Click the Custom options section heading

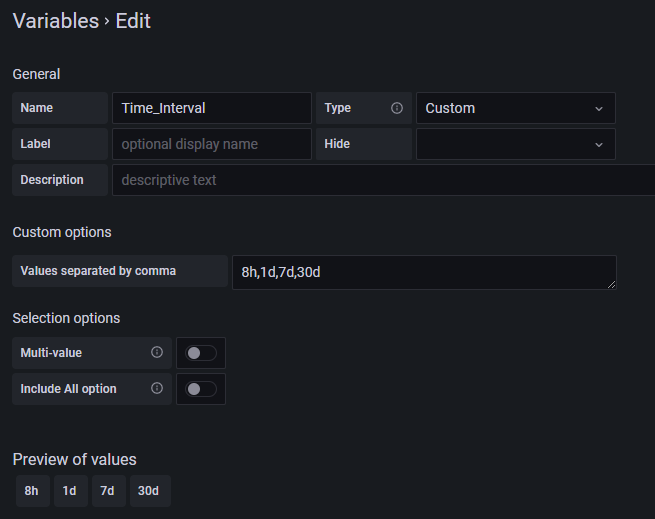[x=62, y=232]
